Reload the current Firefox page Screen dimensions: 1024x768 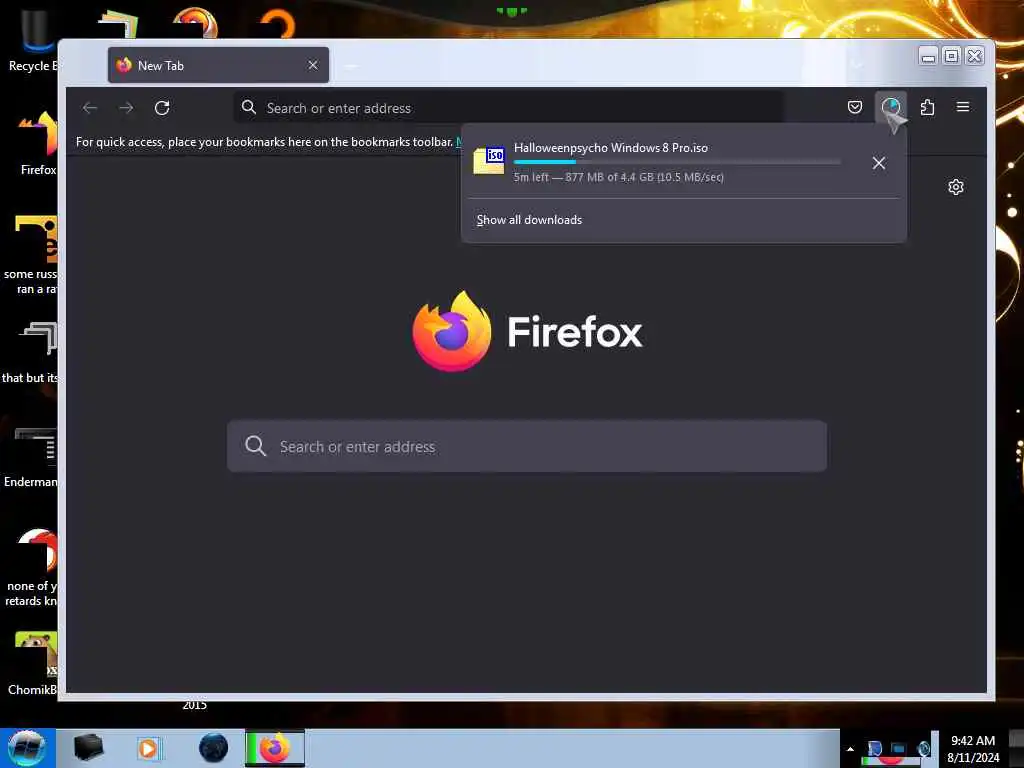(162, 108)
